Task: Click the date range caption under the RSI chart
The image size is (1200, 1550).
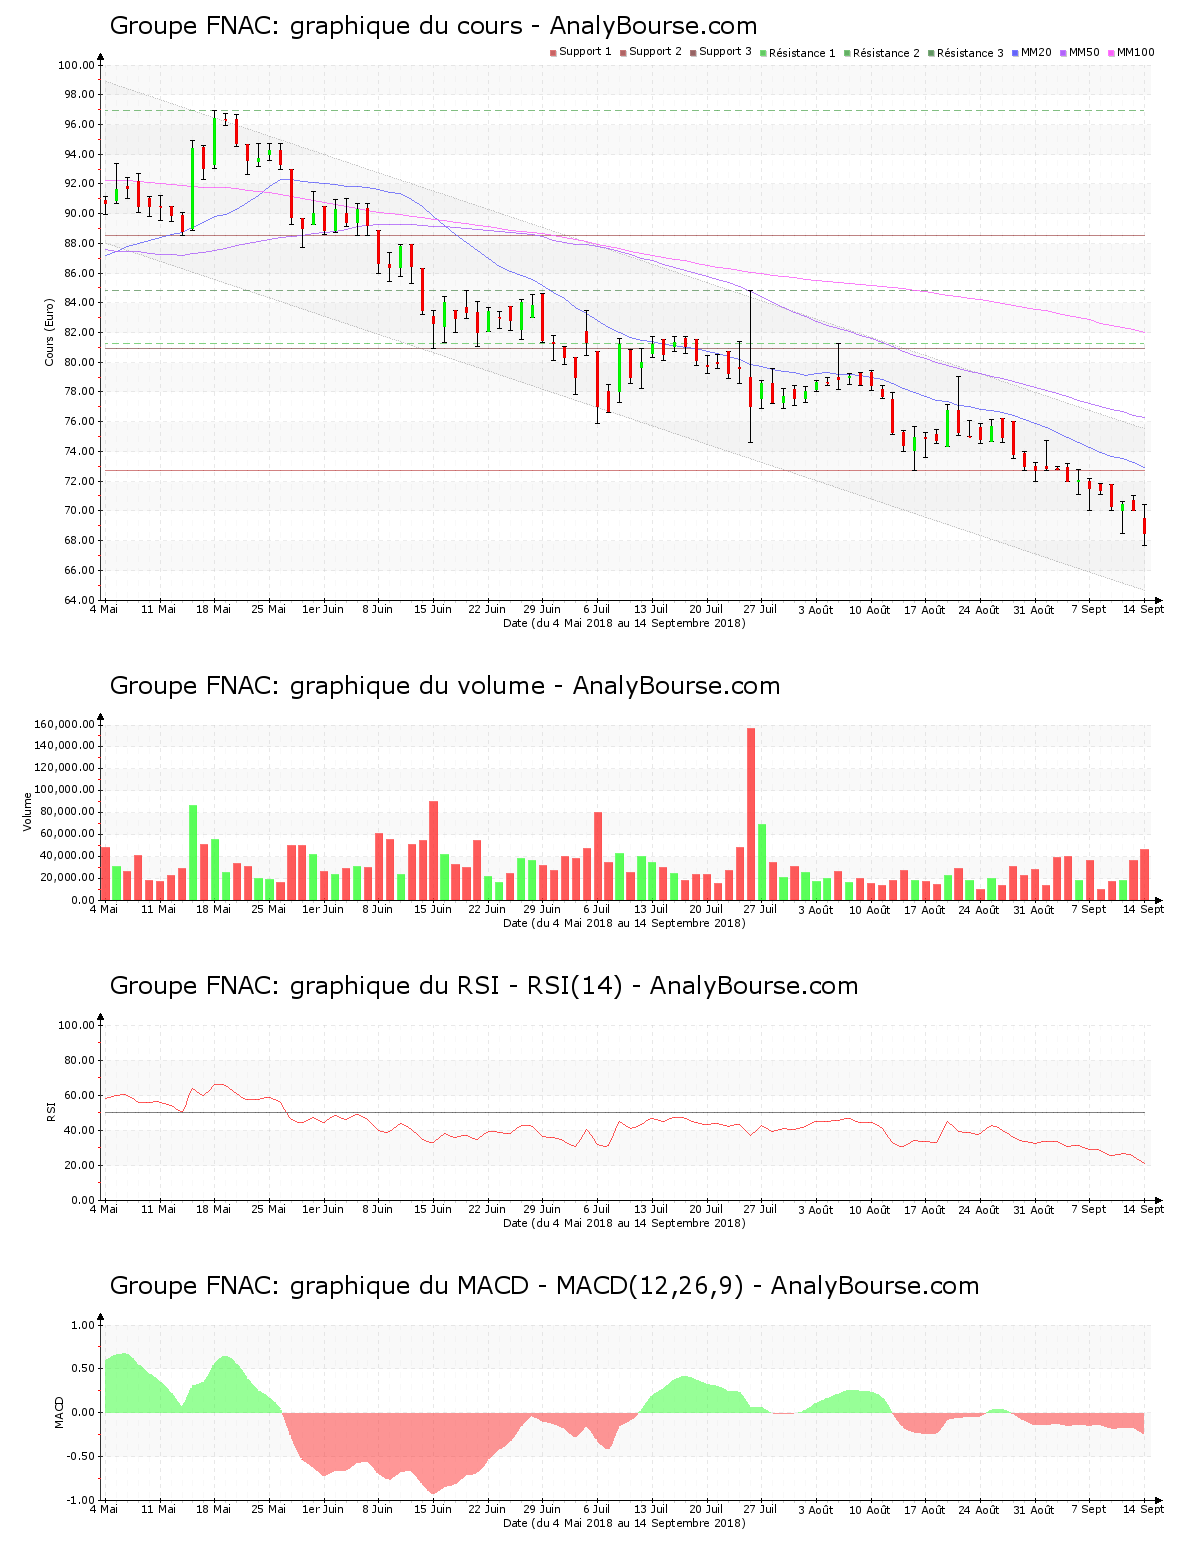Action: coord(624,1223)
